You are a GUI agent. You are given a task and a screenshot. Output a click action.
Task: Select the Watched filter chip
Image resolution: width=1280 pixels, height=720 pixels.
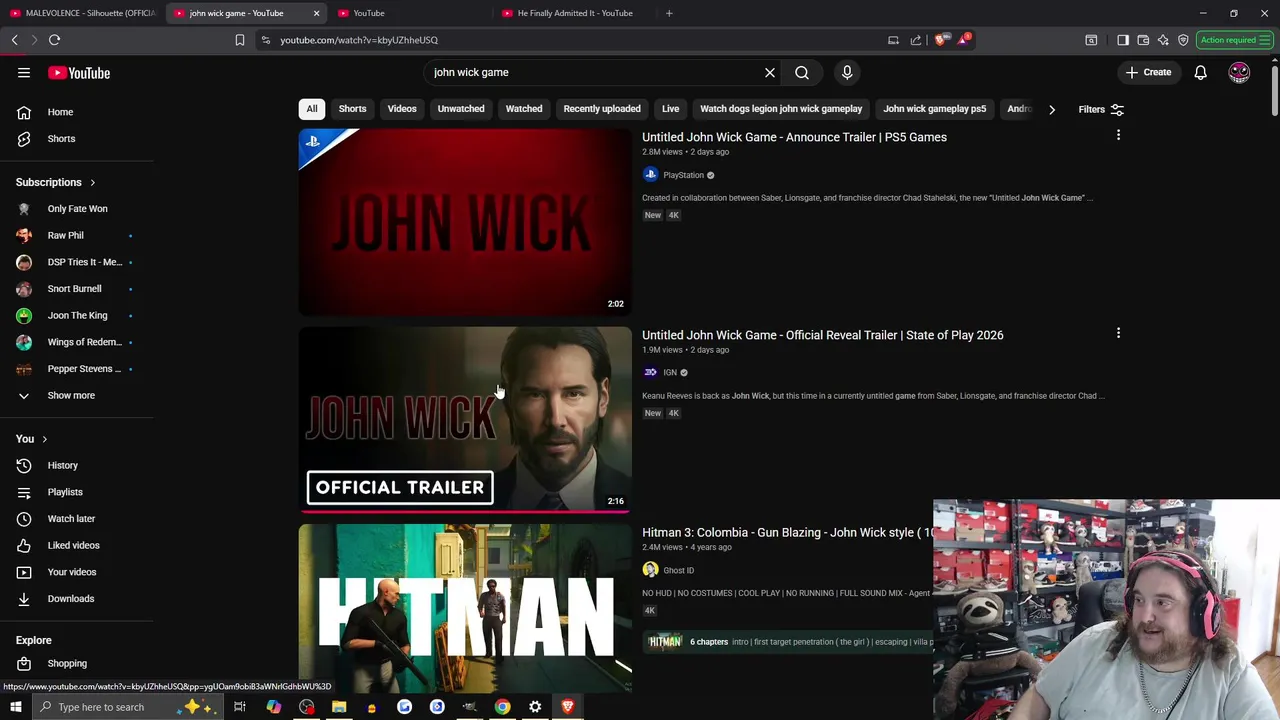pos(524,109)
